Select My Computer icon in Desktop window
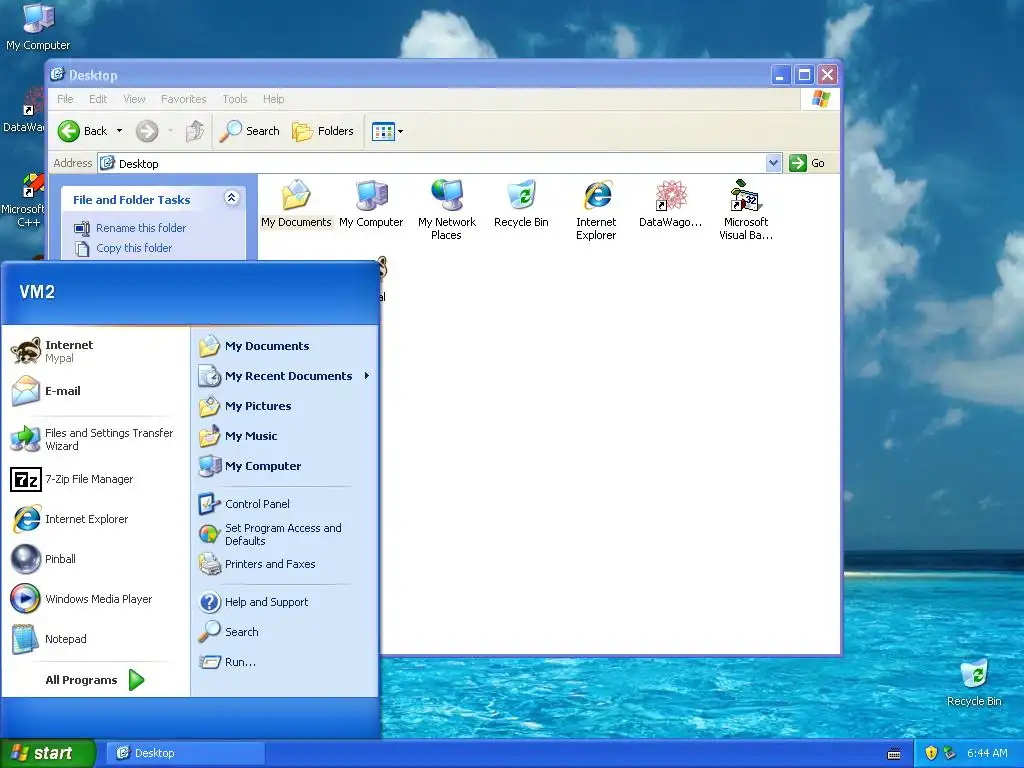 (371, 204)
